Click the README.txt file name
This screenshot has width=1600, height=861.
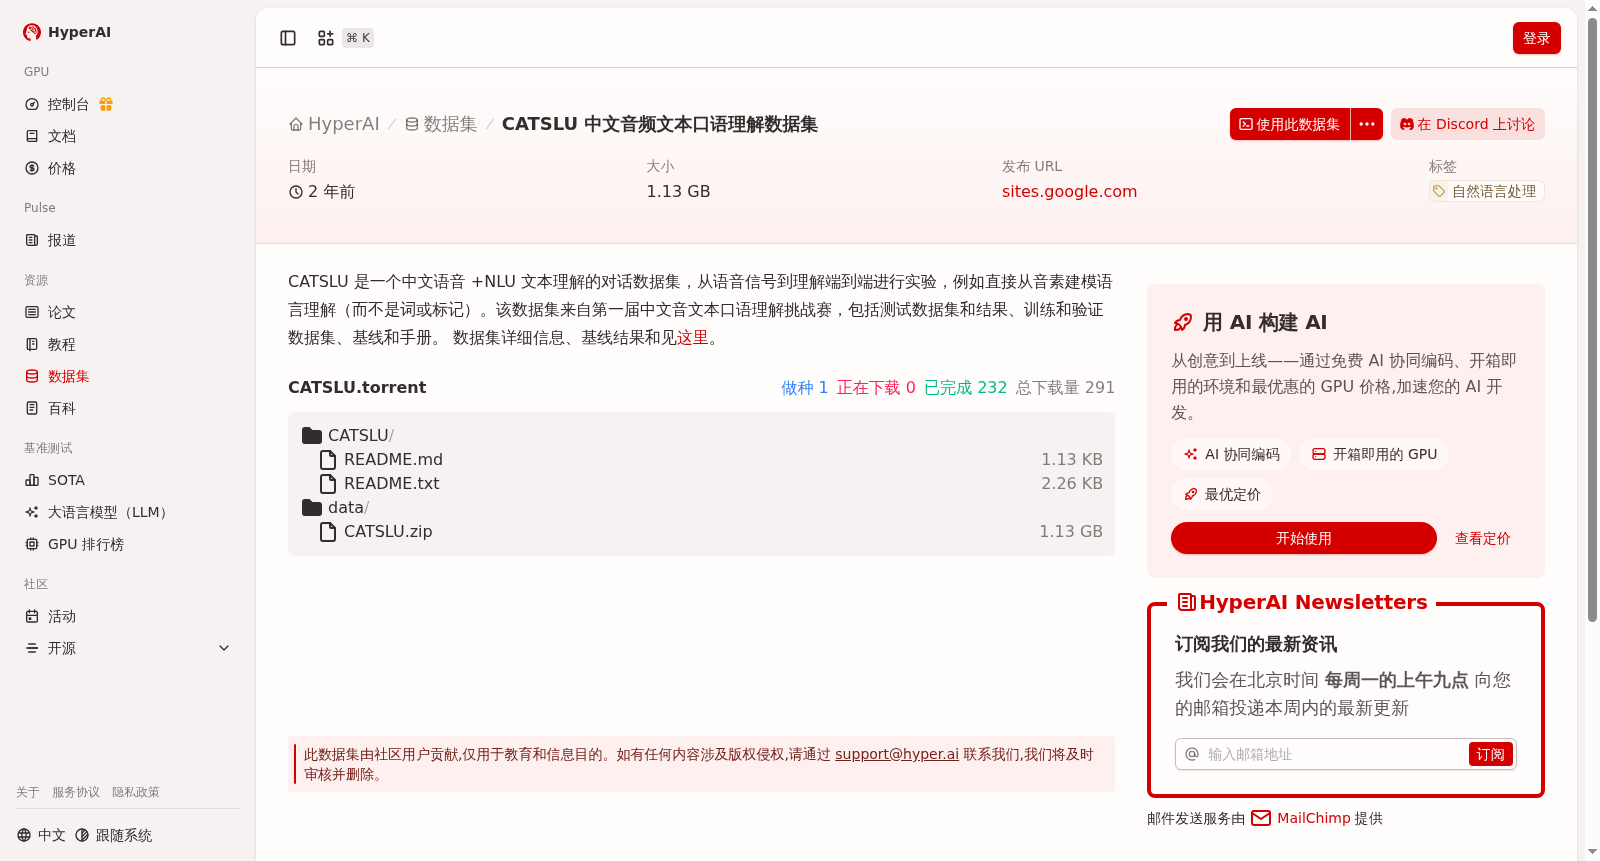392,483
